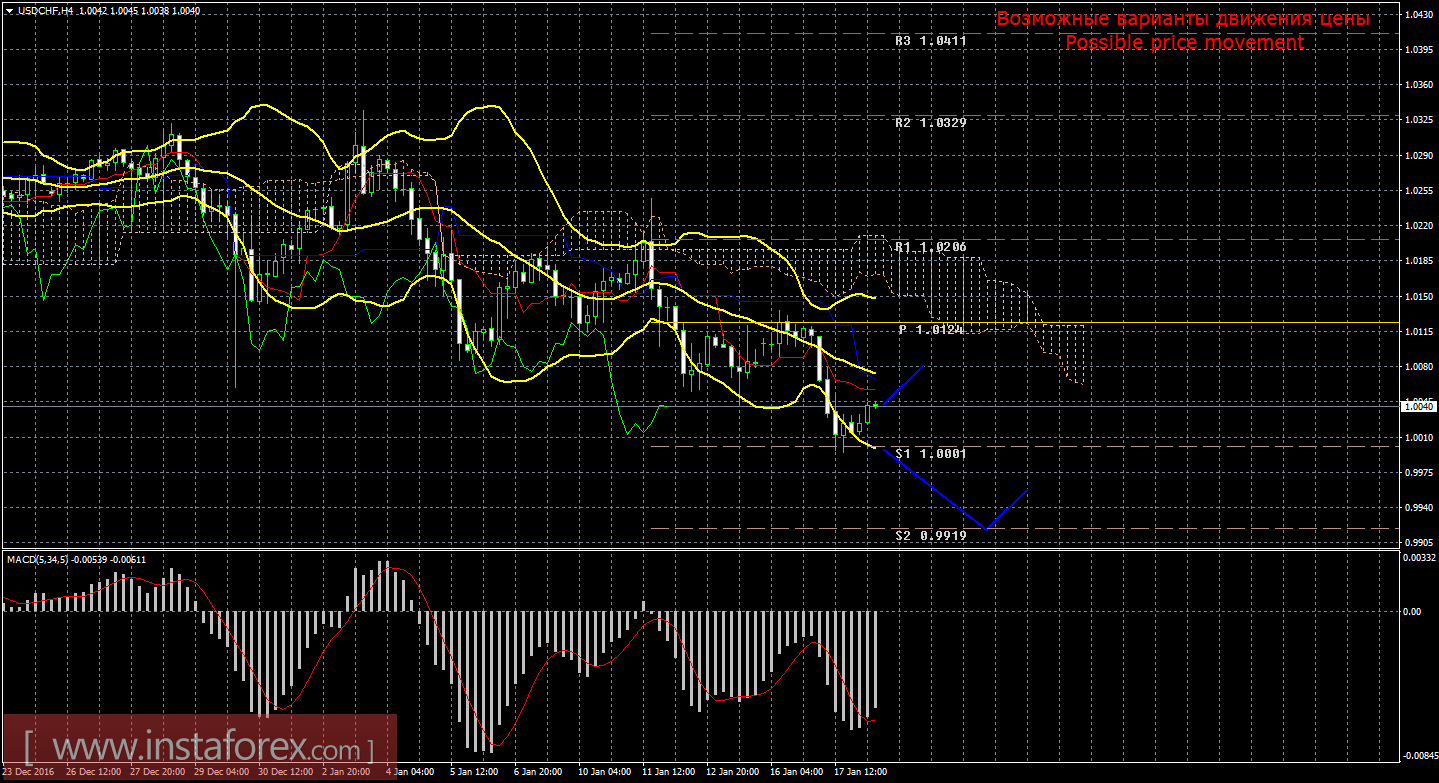Click the triangle arrow beside USDCHF,H4

click(x=9, y=10)
